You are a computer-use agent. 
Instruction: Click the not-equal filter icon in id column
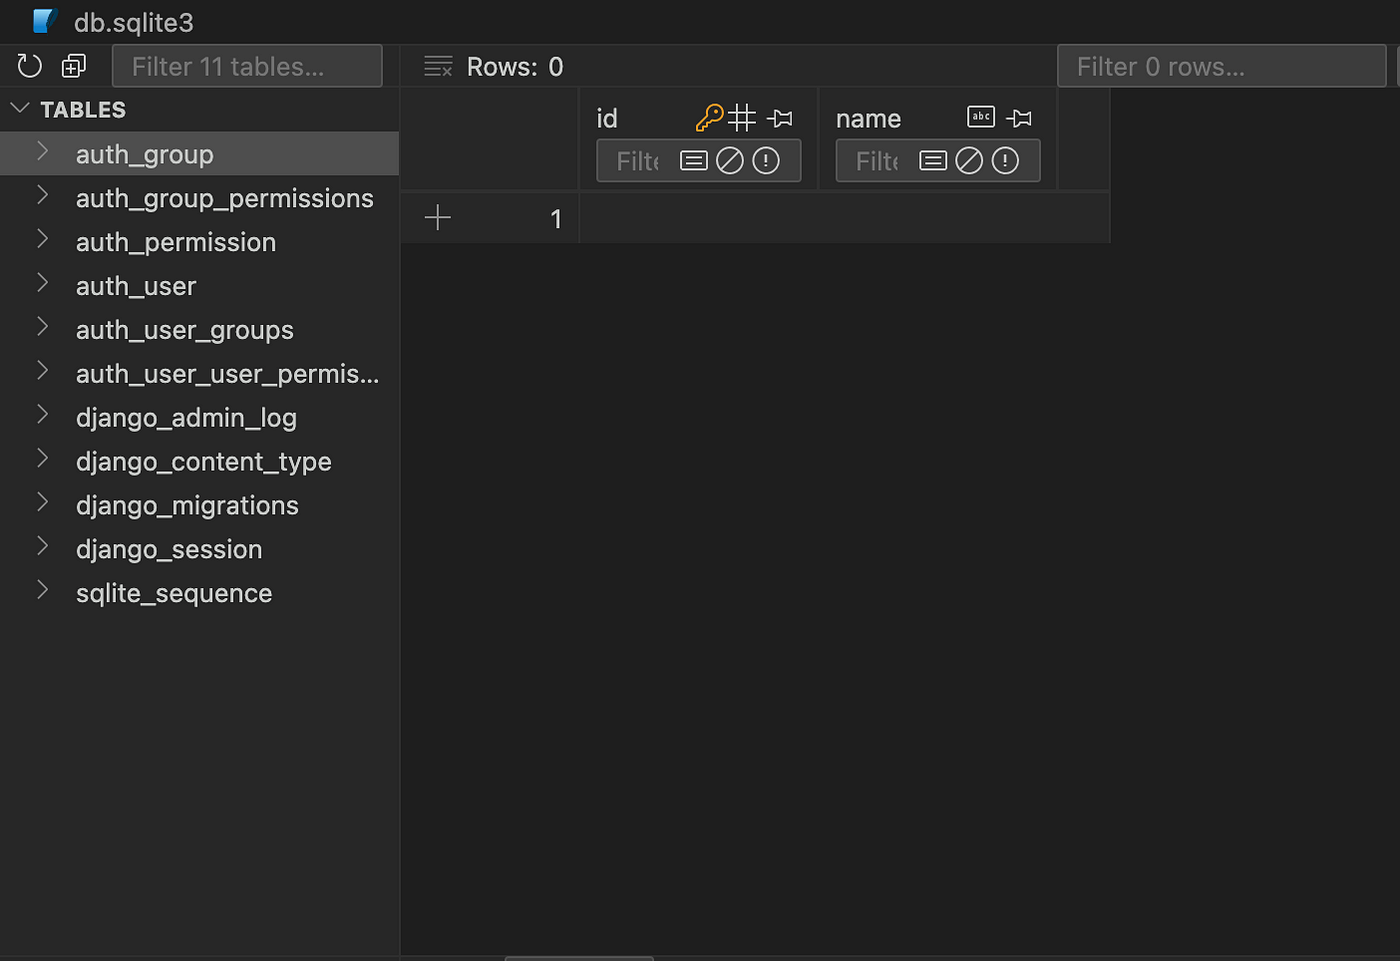(766, 160)
